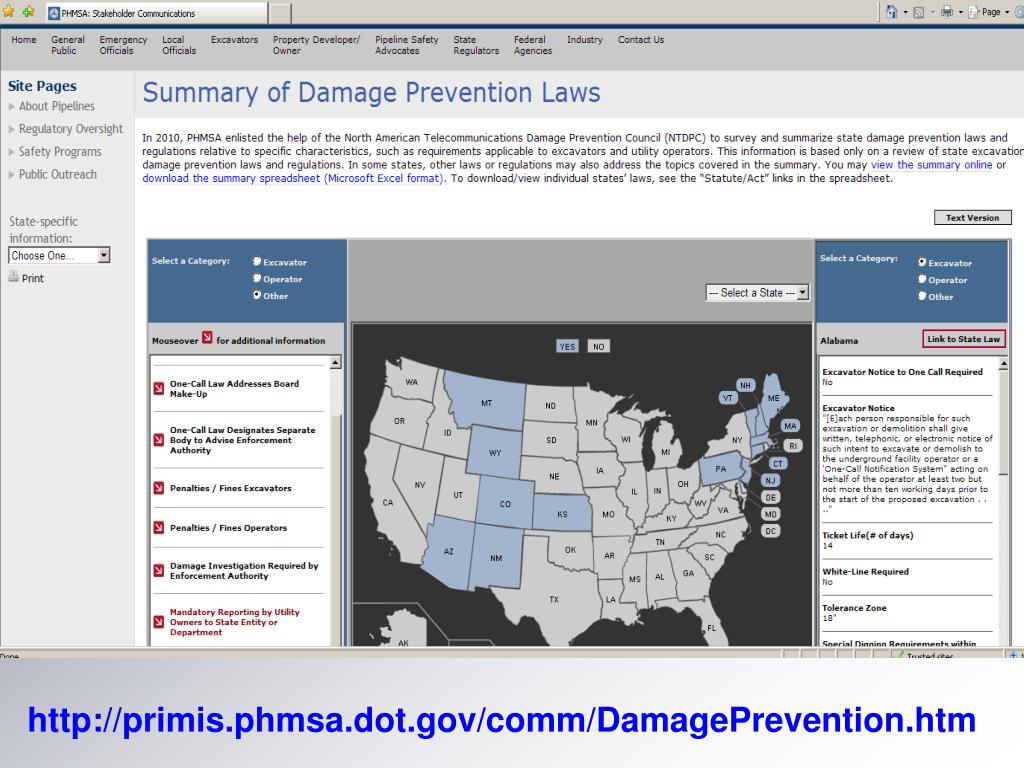
Task: Click Link to State Law button
Action: pyautogui.click(x=963, y=339)
